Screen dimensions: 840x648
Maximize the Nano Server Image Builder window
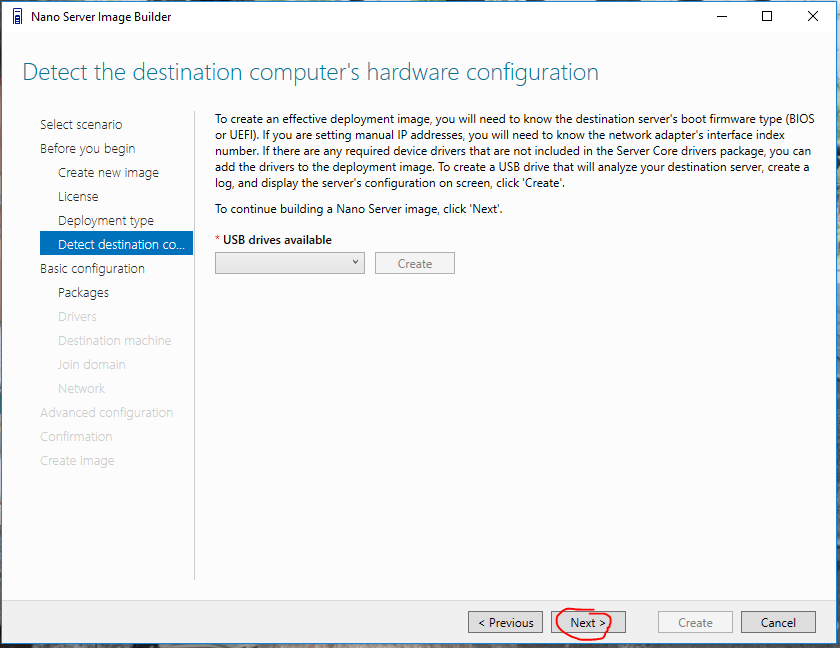767,17
